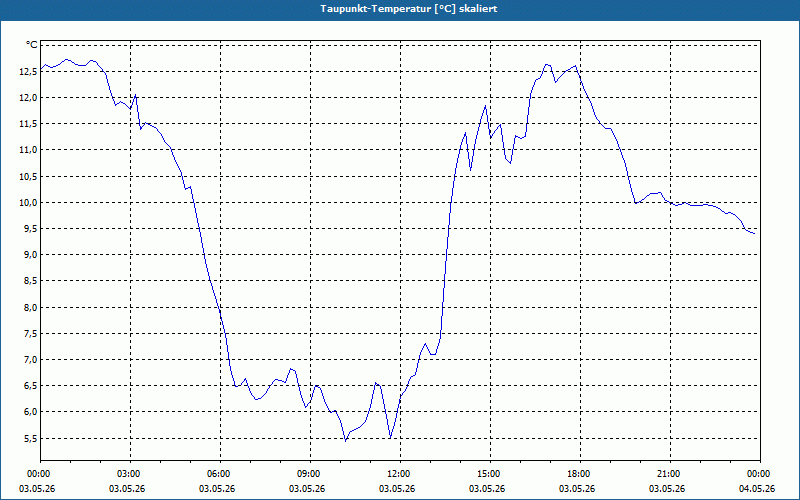Click the 6,5 y-axis label
This screenshot has width=800, height=500.
(x=30, y=385)
